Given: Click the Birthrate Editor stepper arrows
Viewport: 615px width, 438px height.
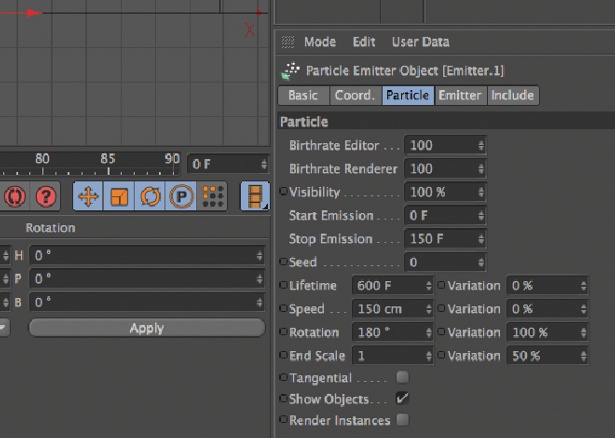Looking at the screenshot, I should tap(481, 146).
